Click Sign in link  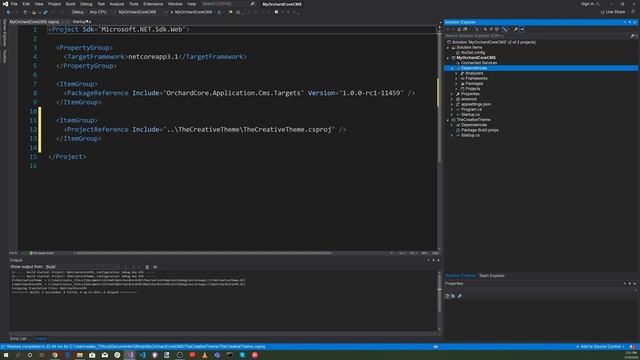[x=587, y=4]
